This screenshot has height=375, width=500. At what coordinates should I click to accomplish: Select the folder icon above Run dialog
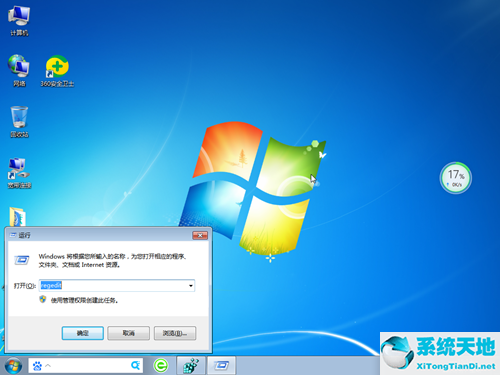[18, 216]
